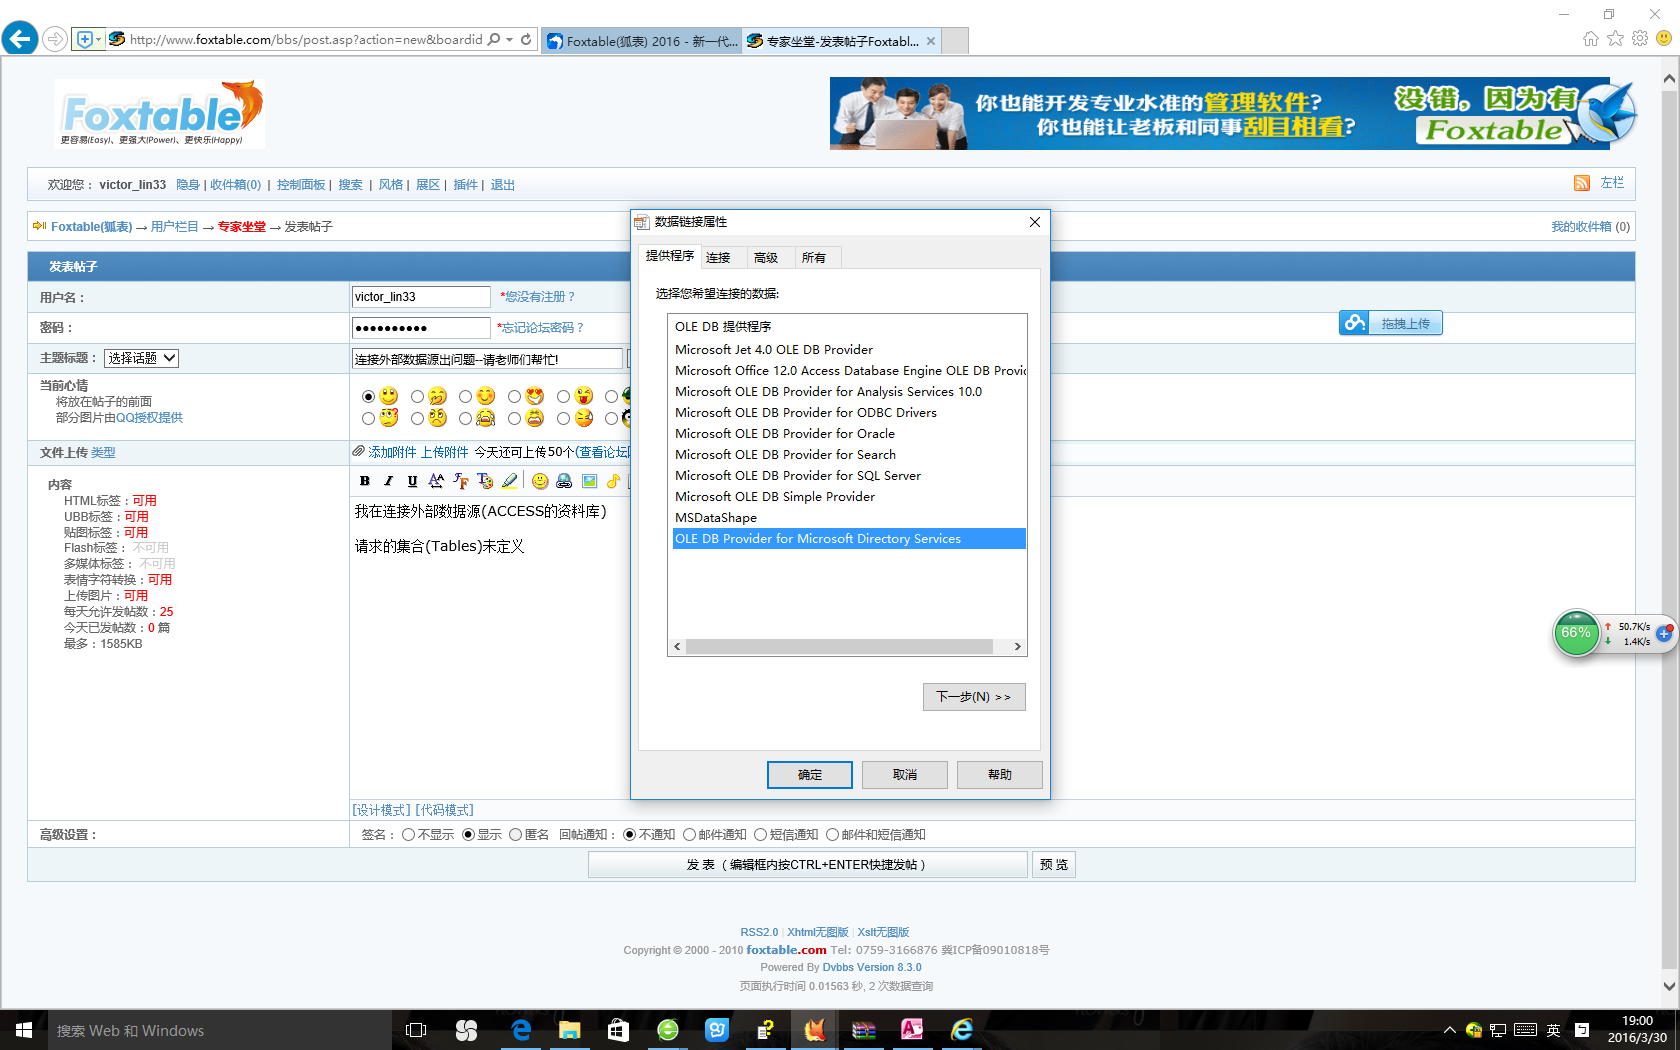Open the font size tool in the editor
This screenshot has height=1050, width=1680.
click(437, 481)
